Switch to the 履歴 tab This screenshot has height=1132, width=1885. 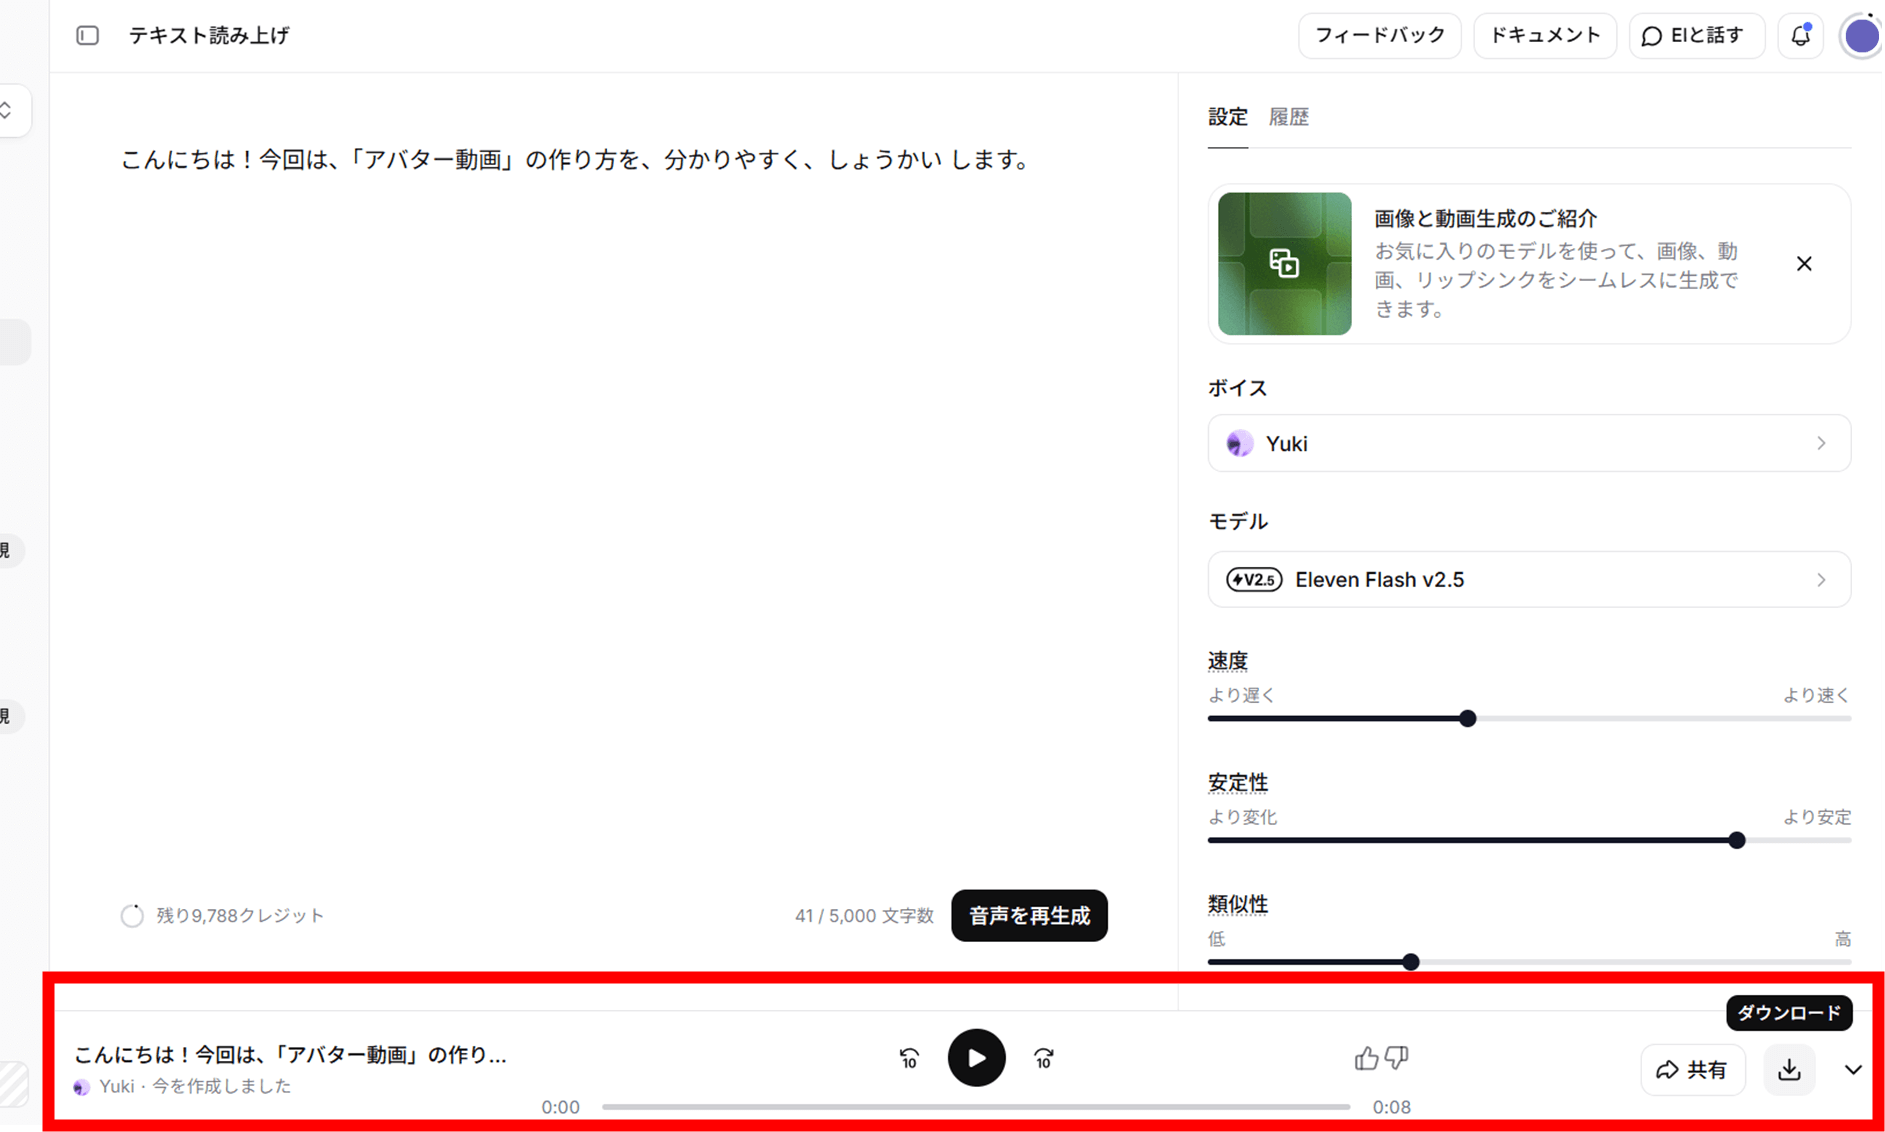[x=1288, y=117]
